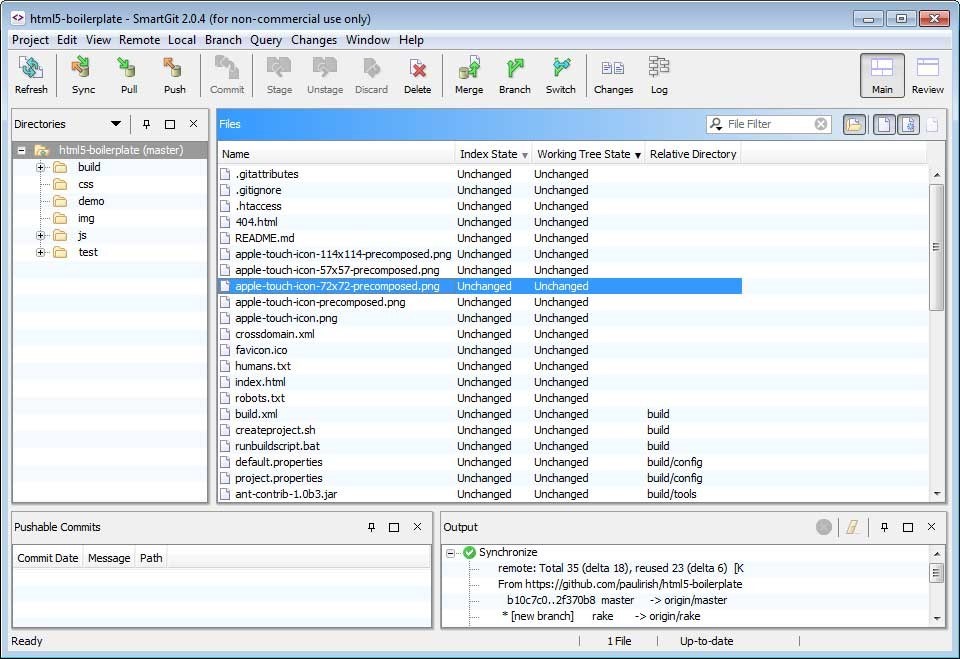The width and height of the screenshot is (960, 659).
Task: Switch to the Main perspective
Action: (x=882, y=75)
